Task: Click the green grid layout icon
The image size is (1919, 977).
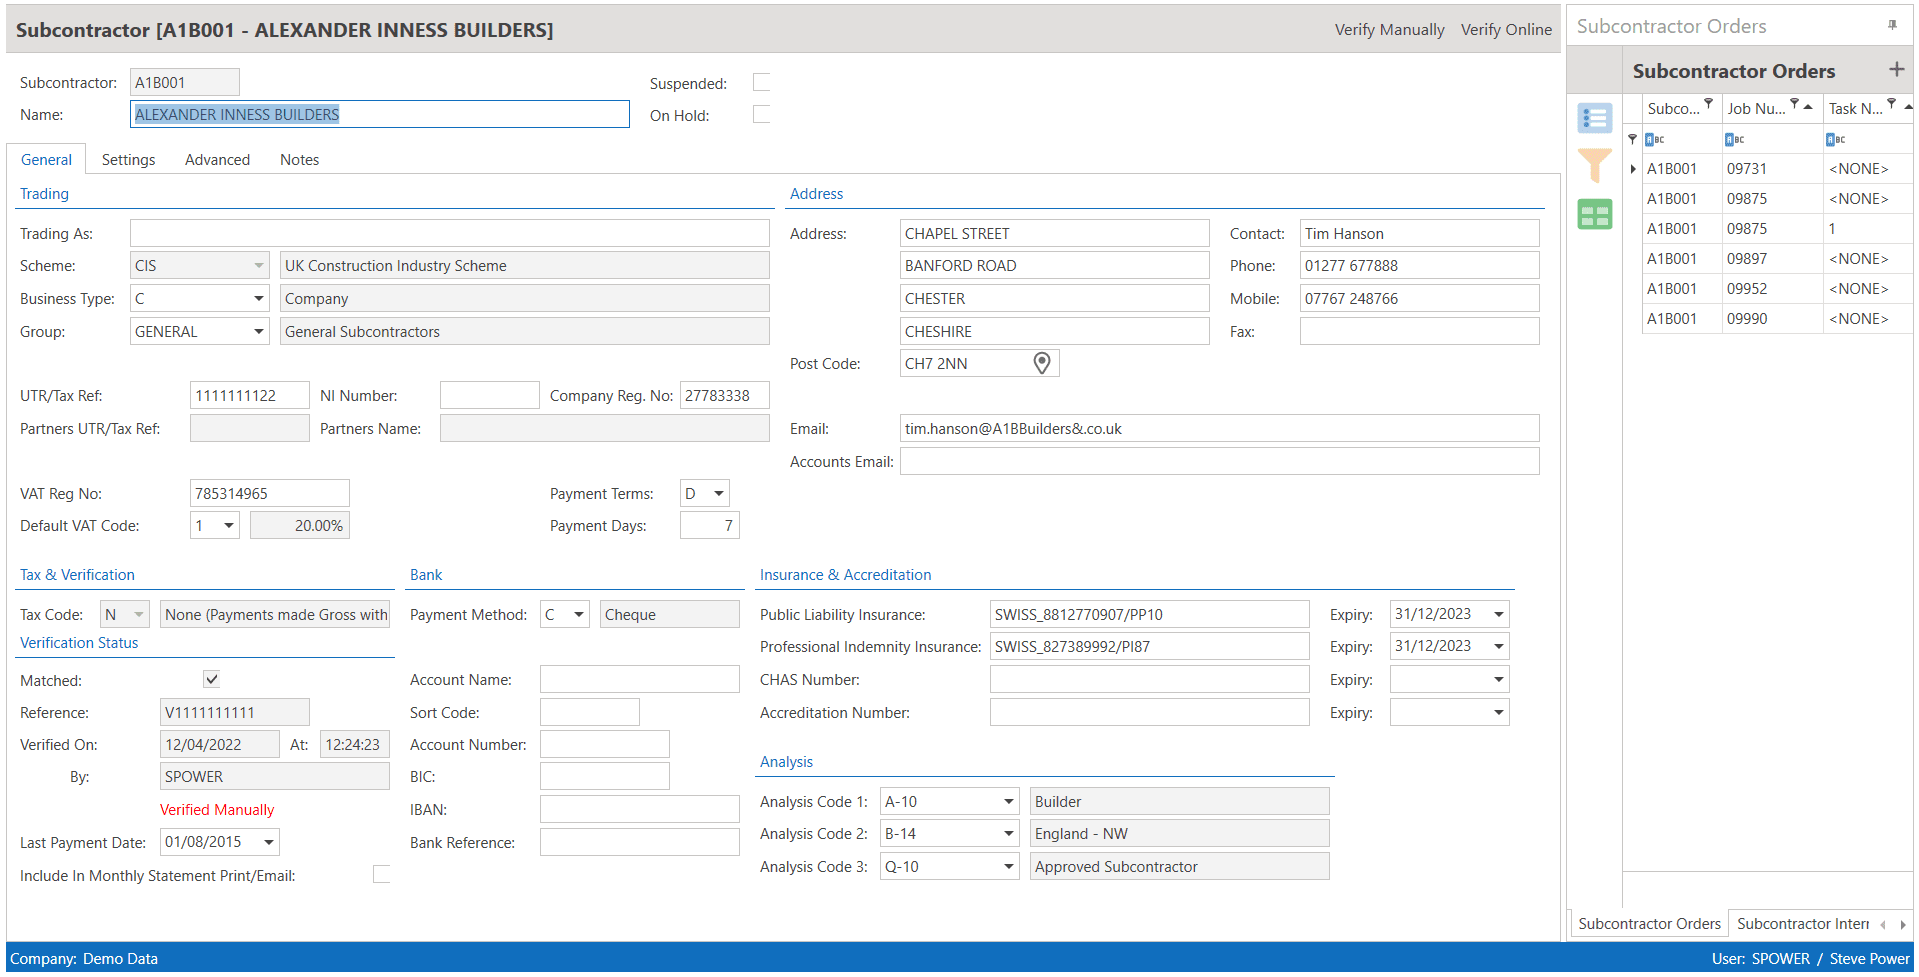Action: pos(1594,214)
